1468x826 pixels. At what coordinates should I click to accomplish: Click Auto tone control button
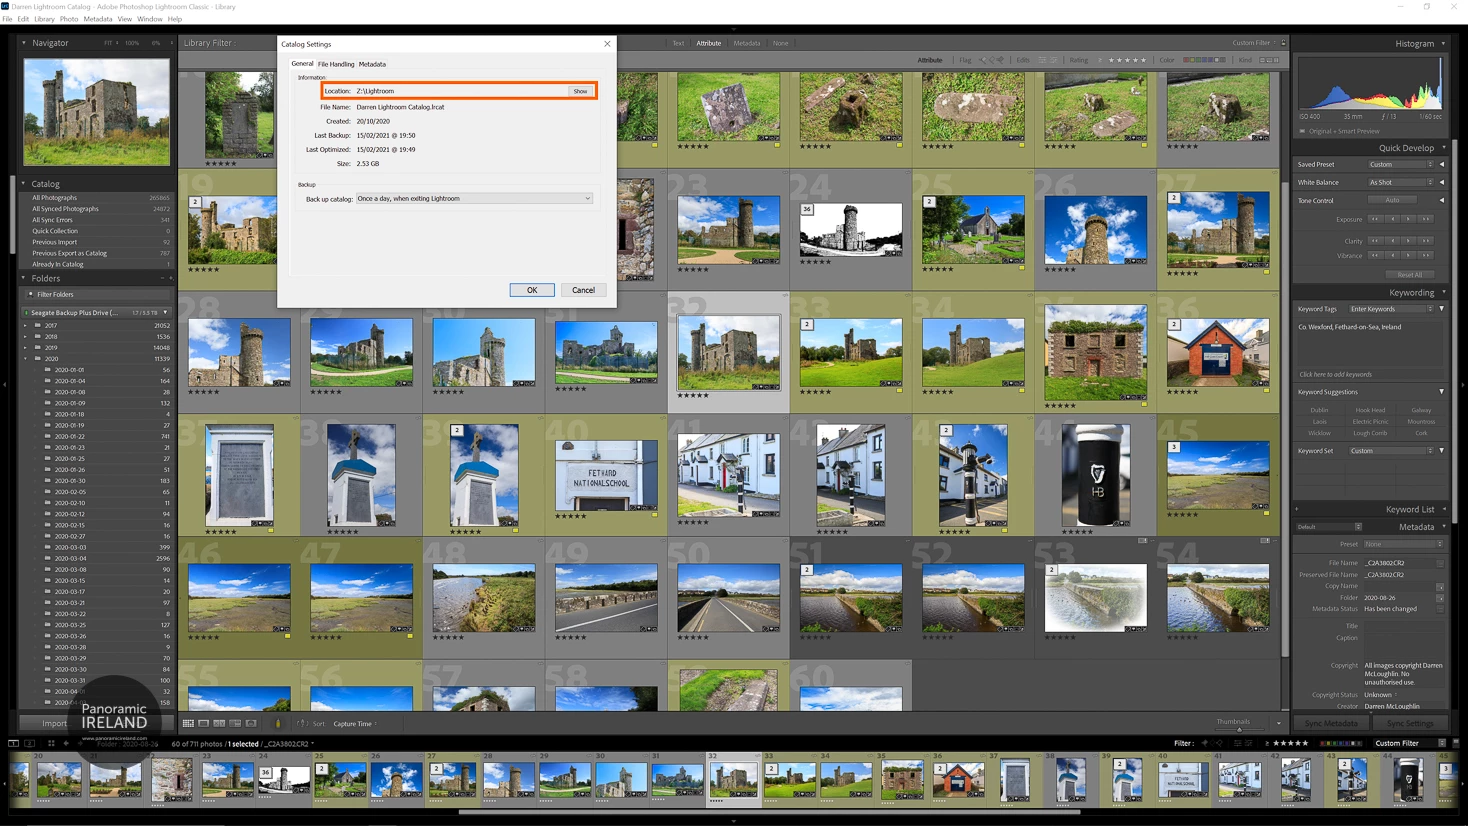[x=1392, y=200]
